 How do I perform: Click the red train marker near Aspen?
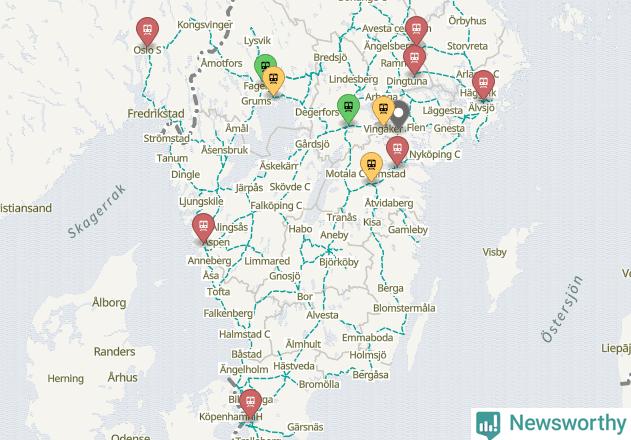[x=204, y=227]
